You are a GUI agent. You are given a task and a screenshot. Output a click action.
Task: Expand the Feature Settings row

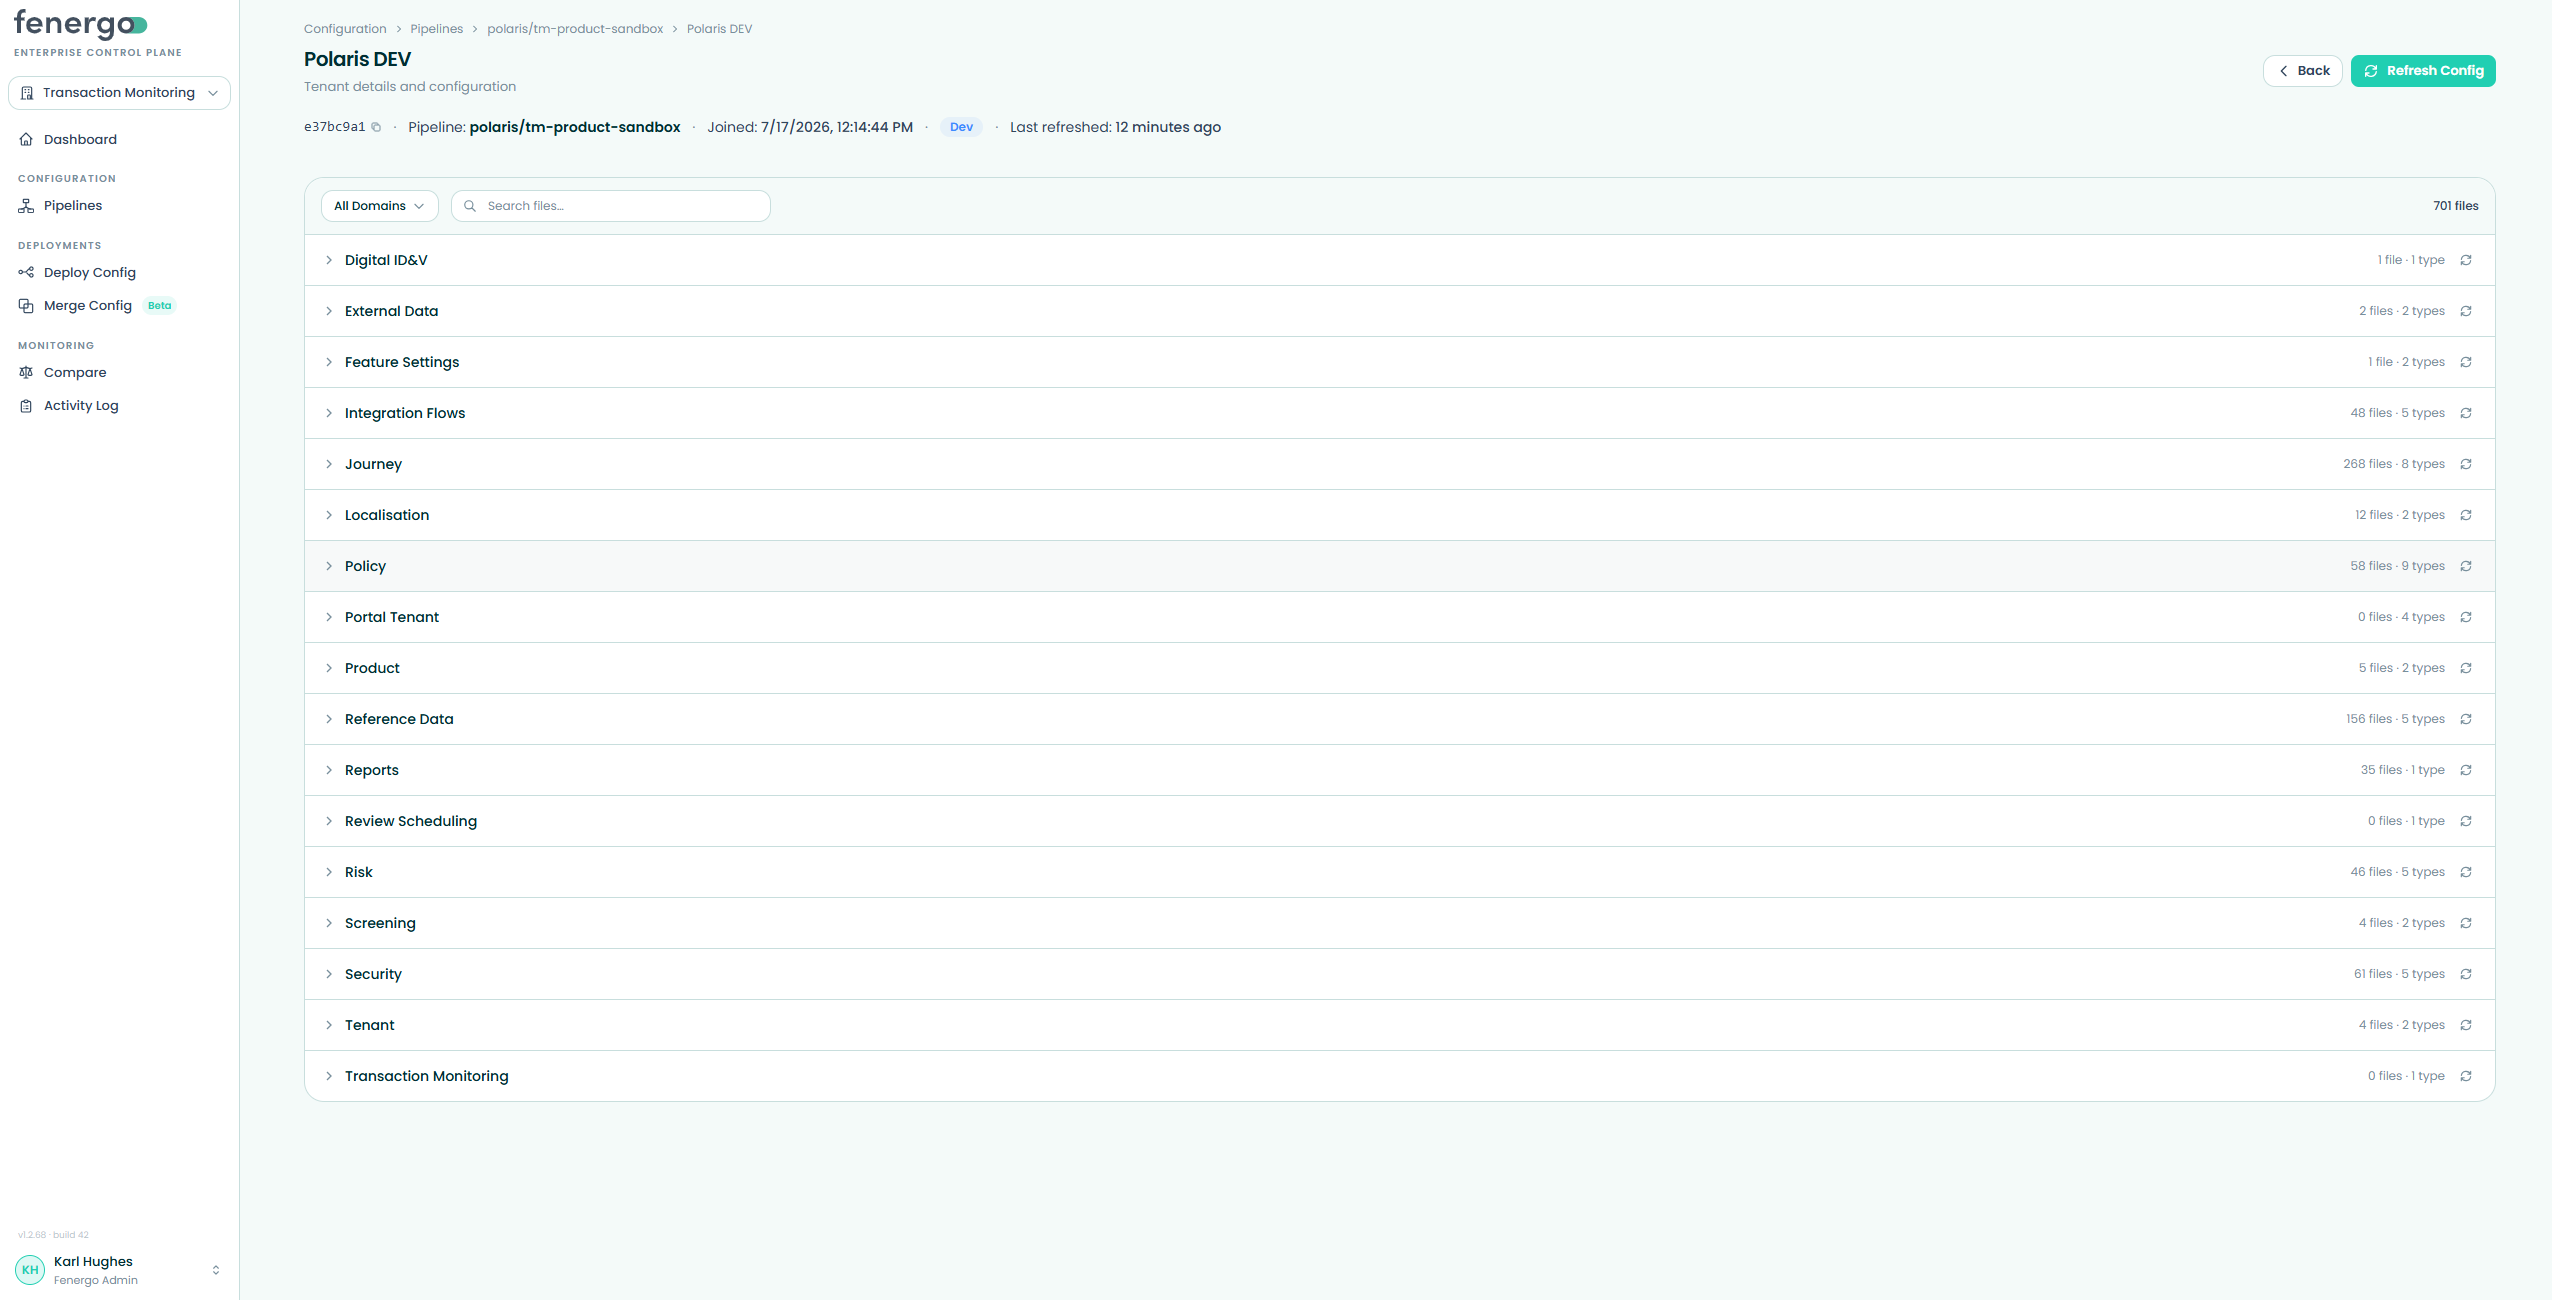(329, 362)
